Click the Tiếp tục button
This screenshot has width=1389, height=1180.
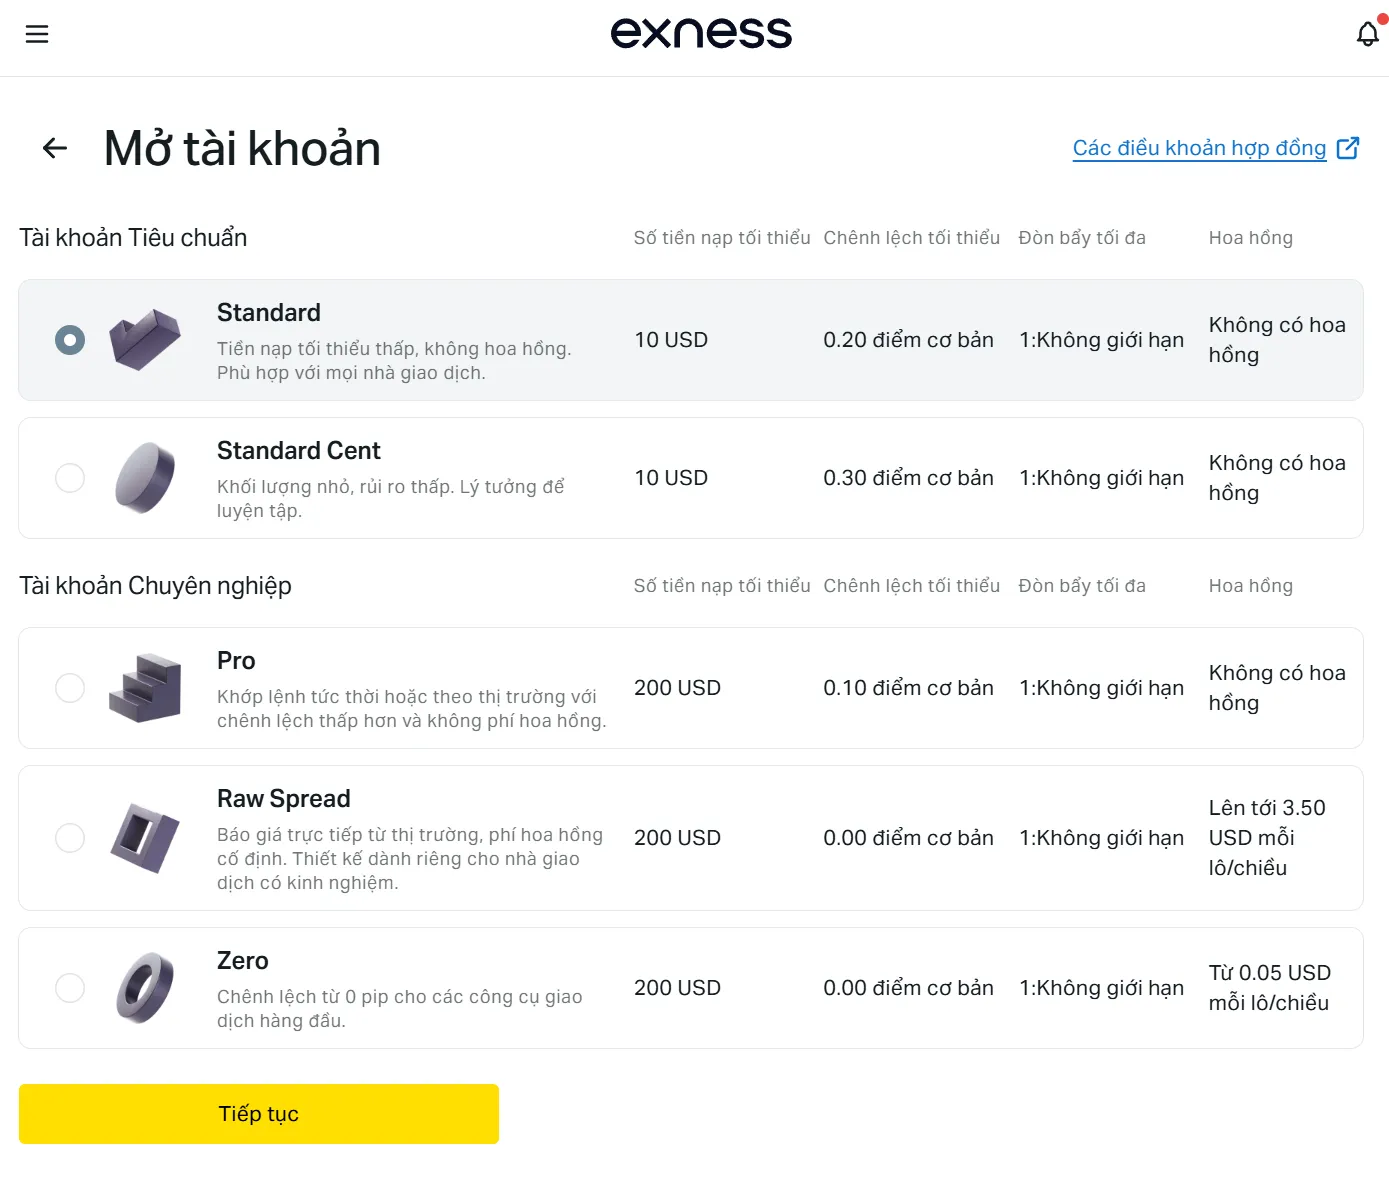tap(259, 1114)
